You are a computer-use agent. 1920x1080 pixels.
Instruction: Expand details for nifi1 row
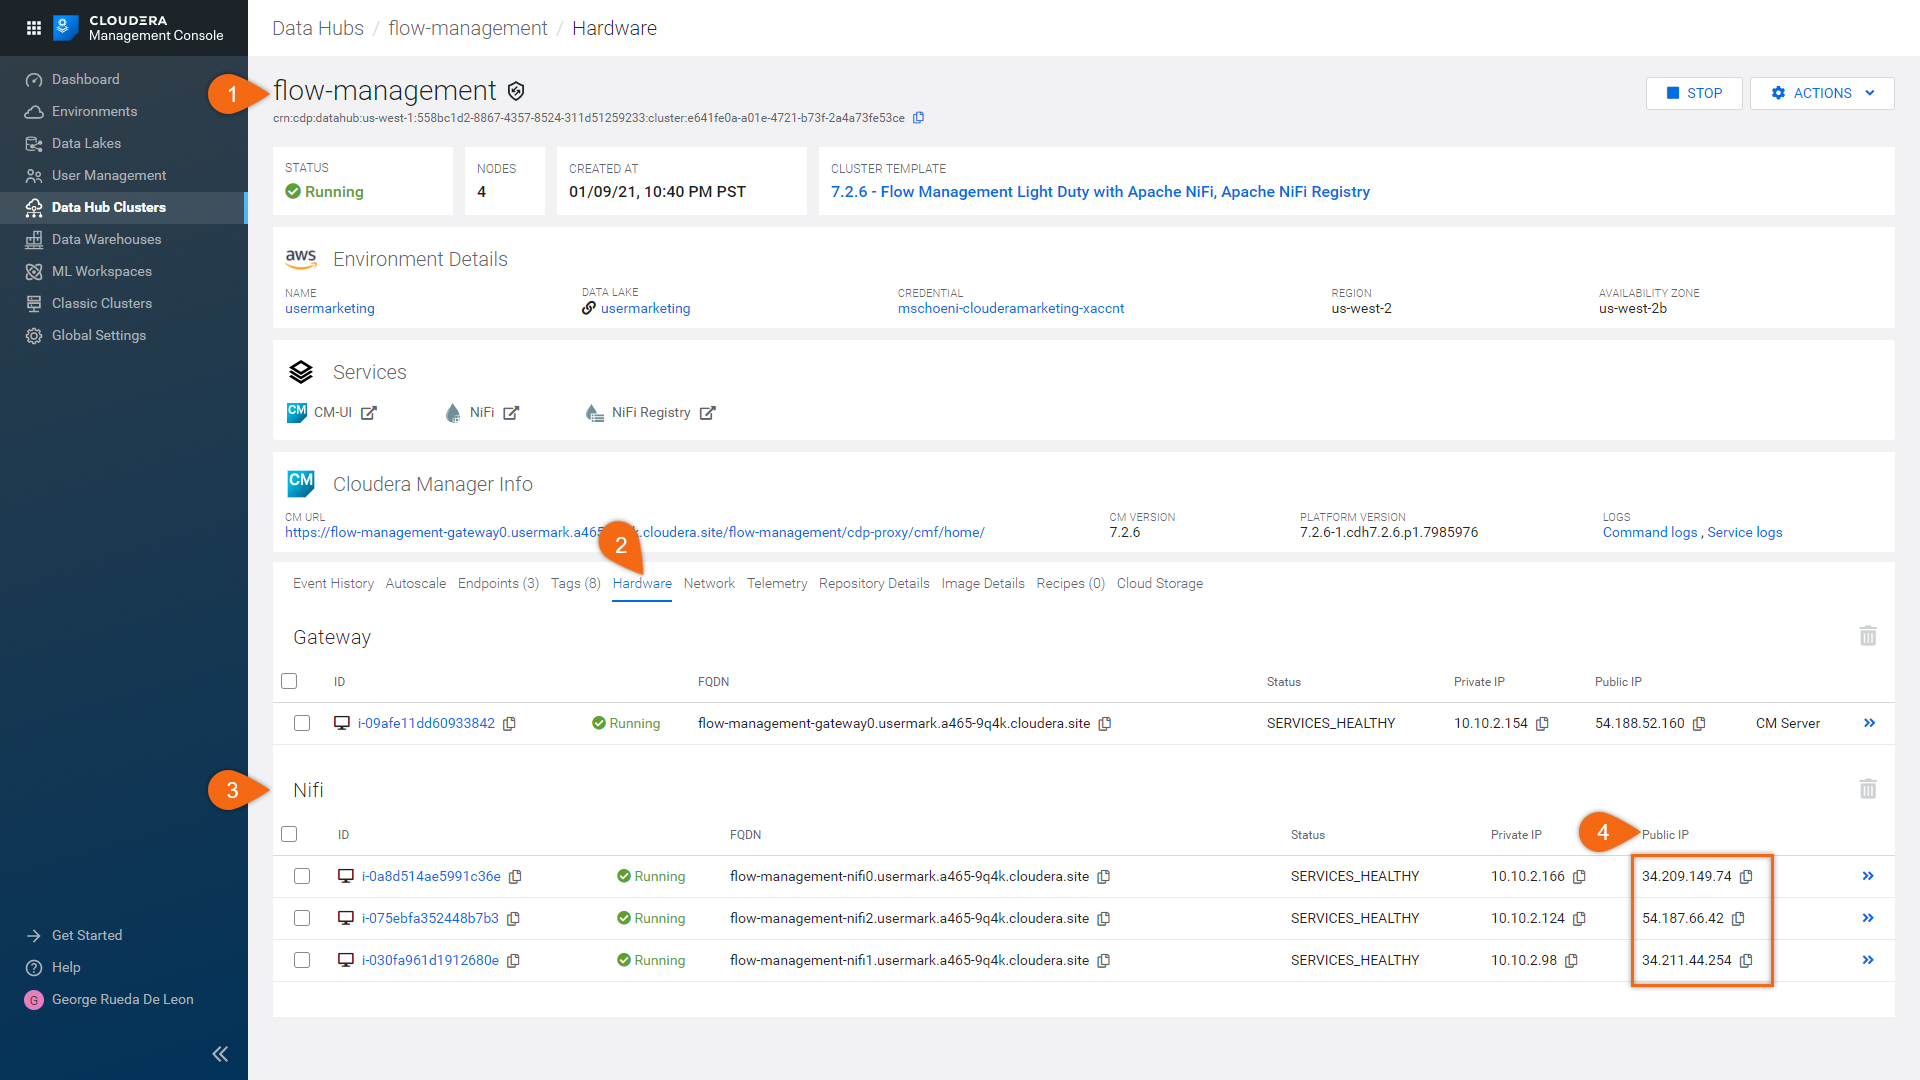pyautogui.click(x=1868, y=960)
